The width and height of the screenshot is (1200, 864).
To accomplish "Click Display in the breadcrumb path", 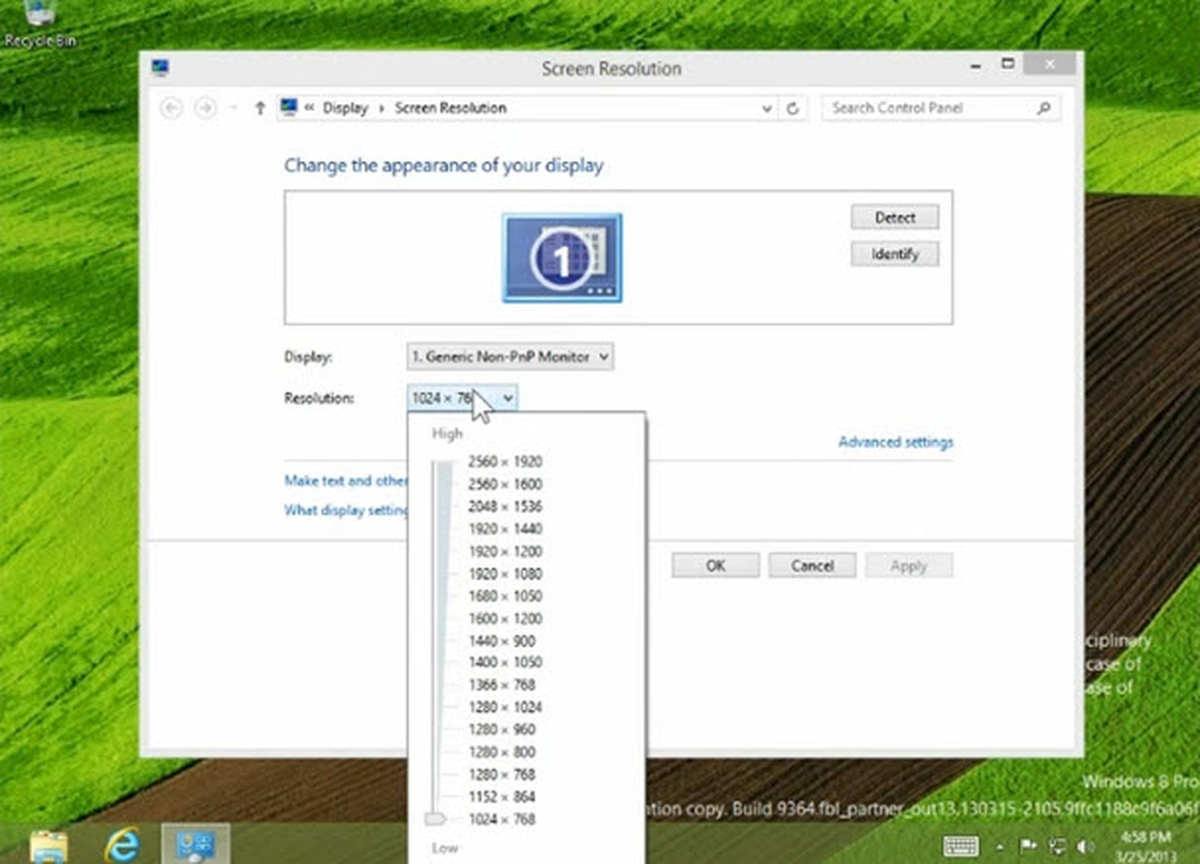I will [346, 108].
